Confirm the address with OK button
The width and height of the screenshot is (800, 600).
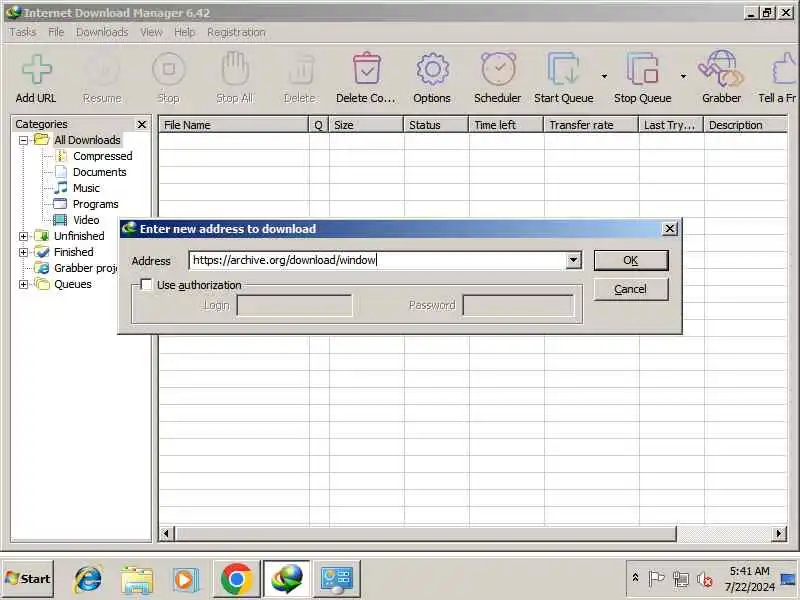click(631, 260)
